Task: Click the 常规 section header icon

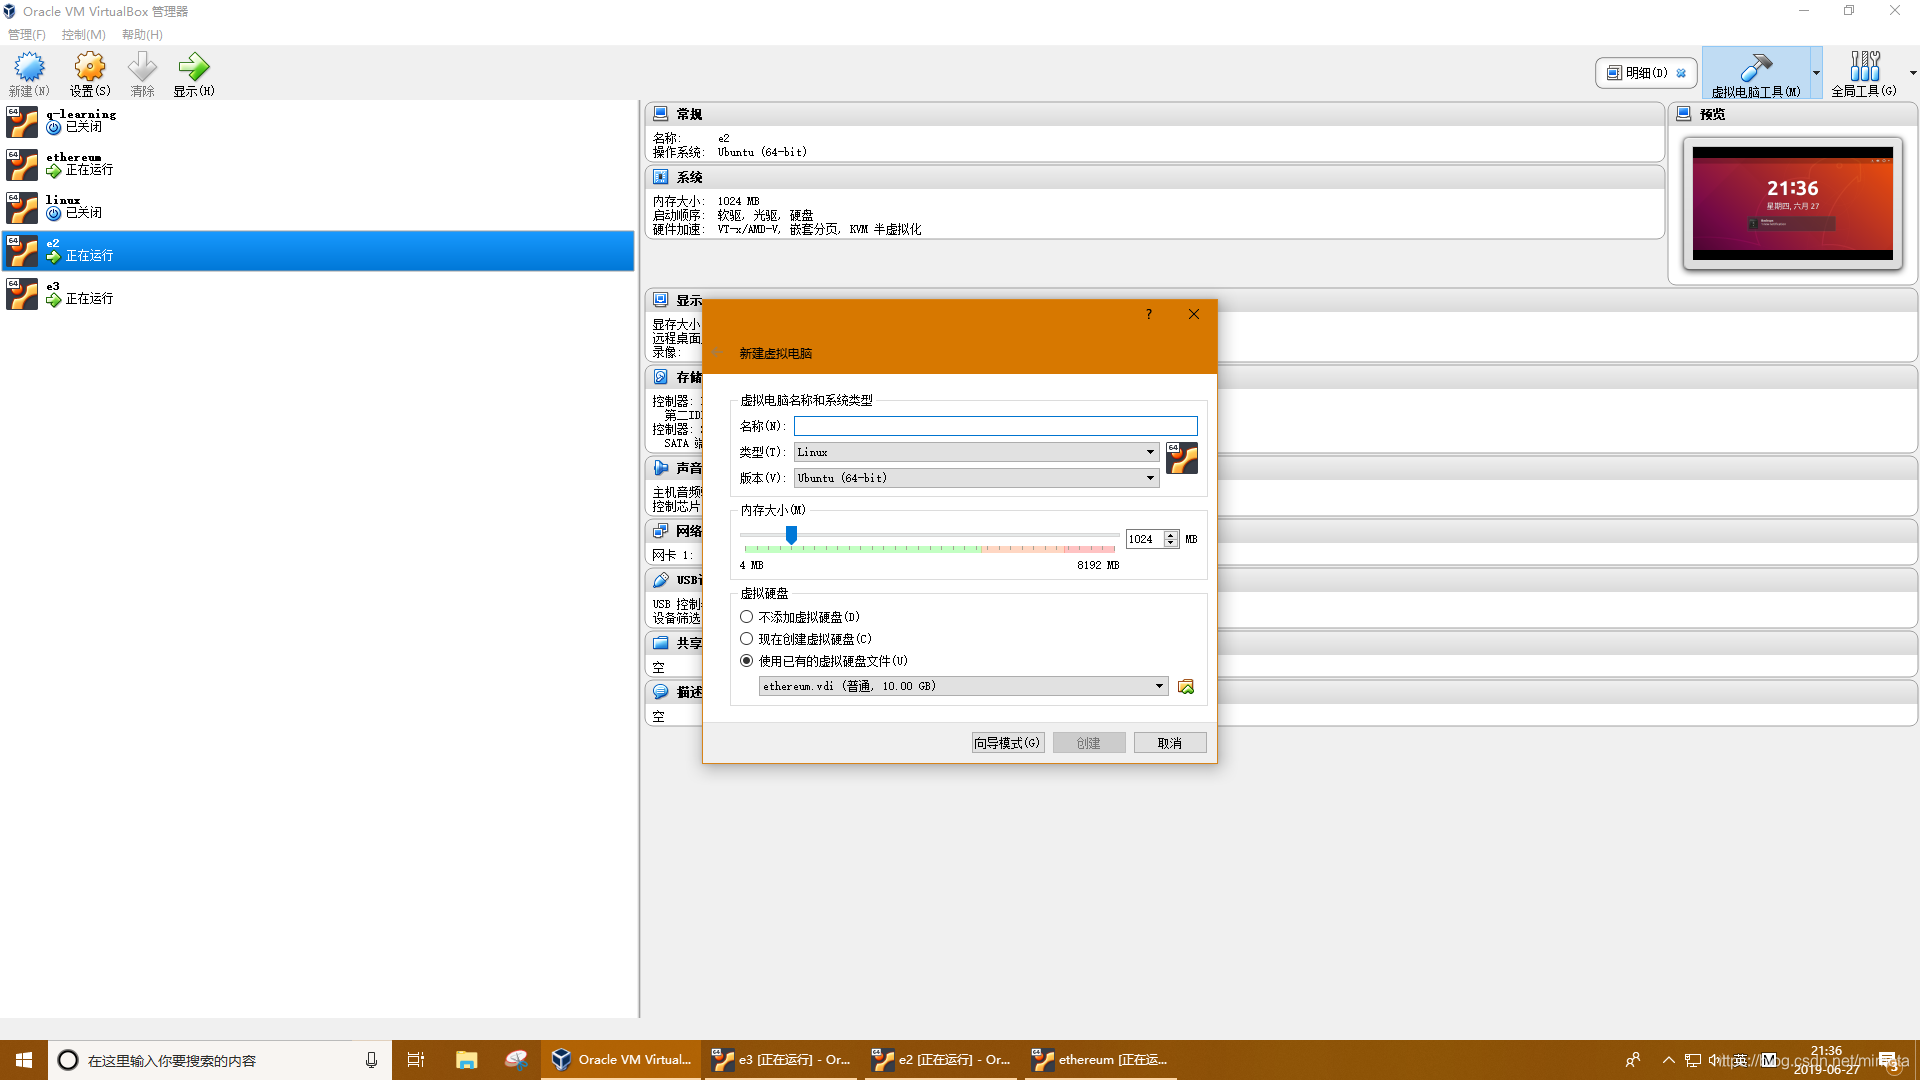Action: coord(660,114)
